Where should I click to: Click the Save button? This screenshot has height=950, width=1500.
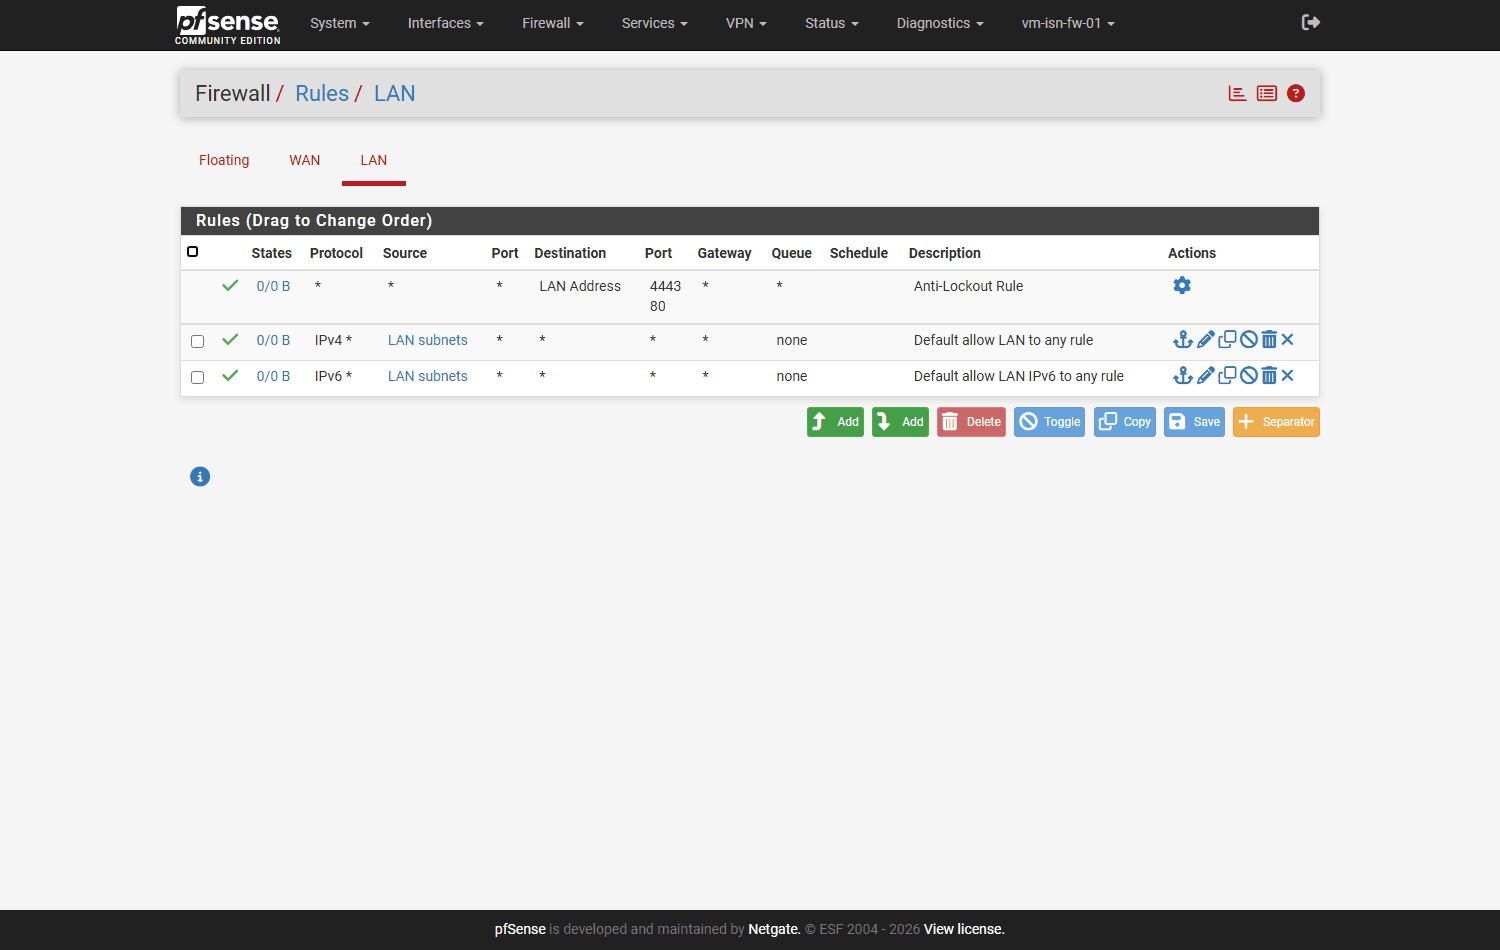tap(1194, 422)
